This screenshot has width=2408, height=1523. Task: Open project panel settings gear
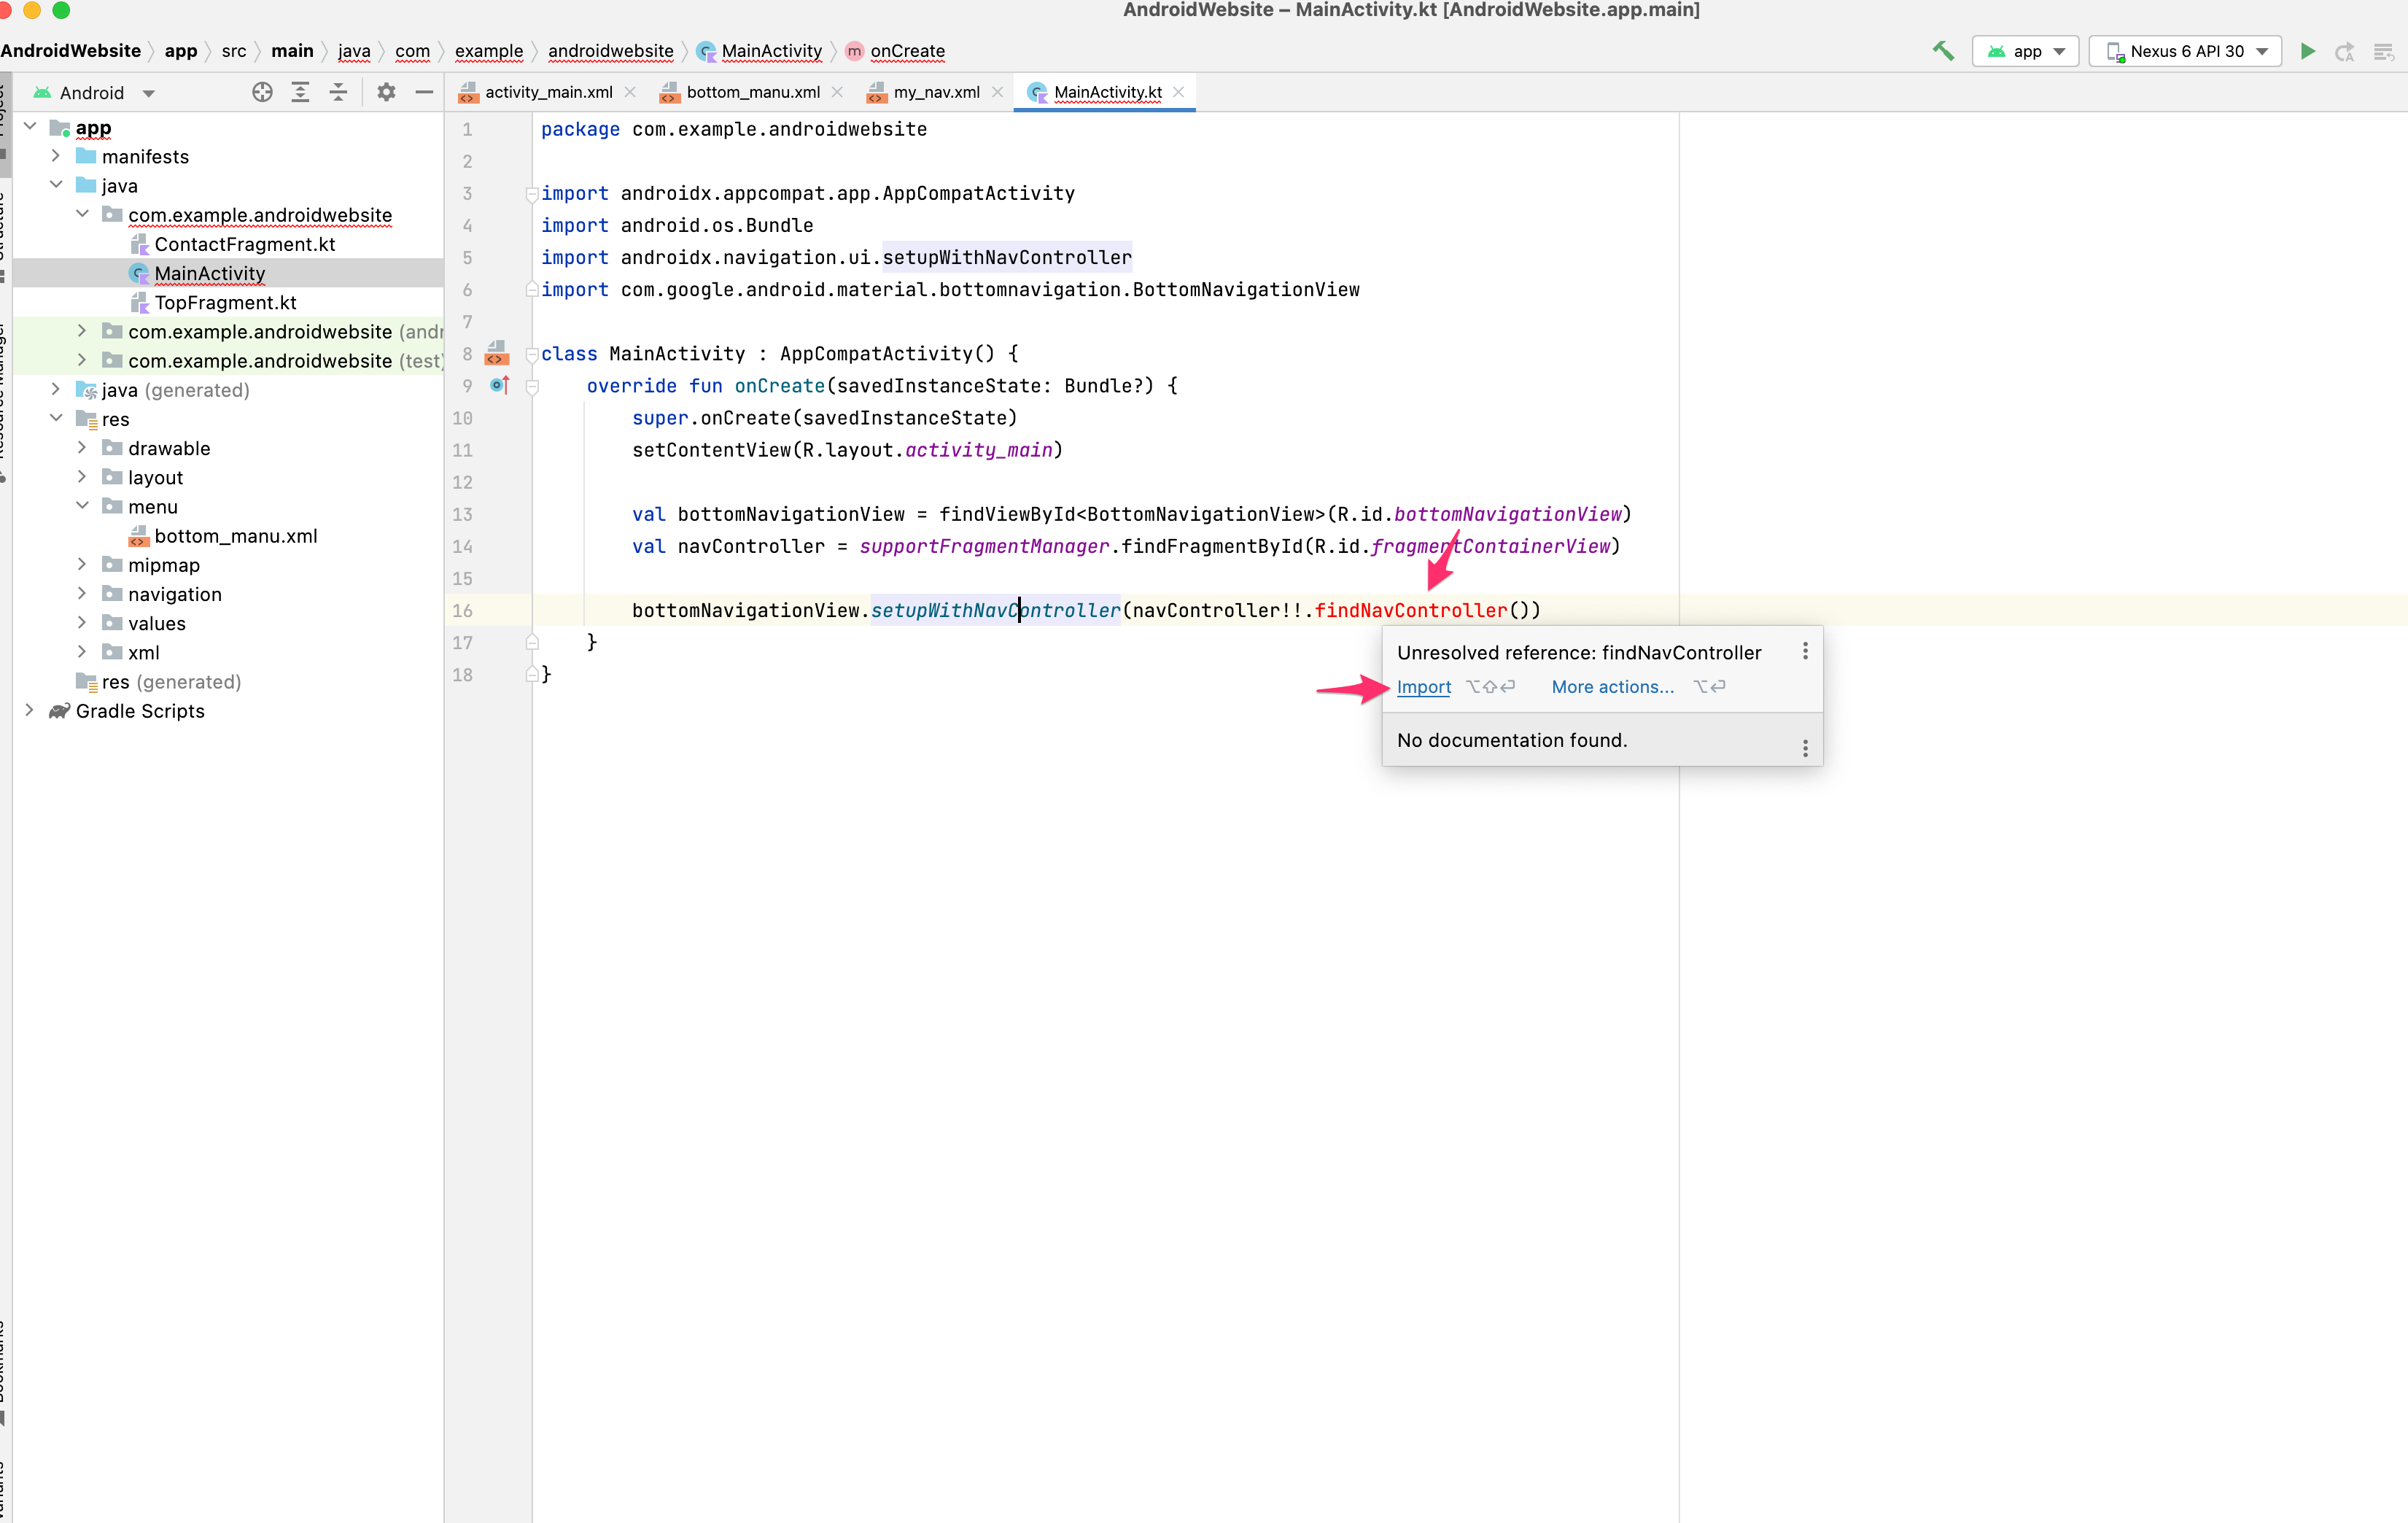386,92
